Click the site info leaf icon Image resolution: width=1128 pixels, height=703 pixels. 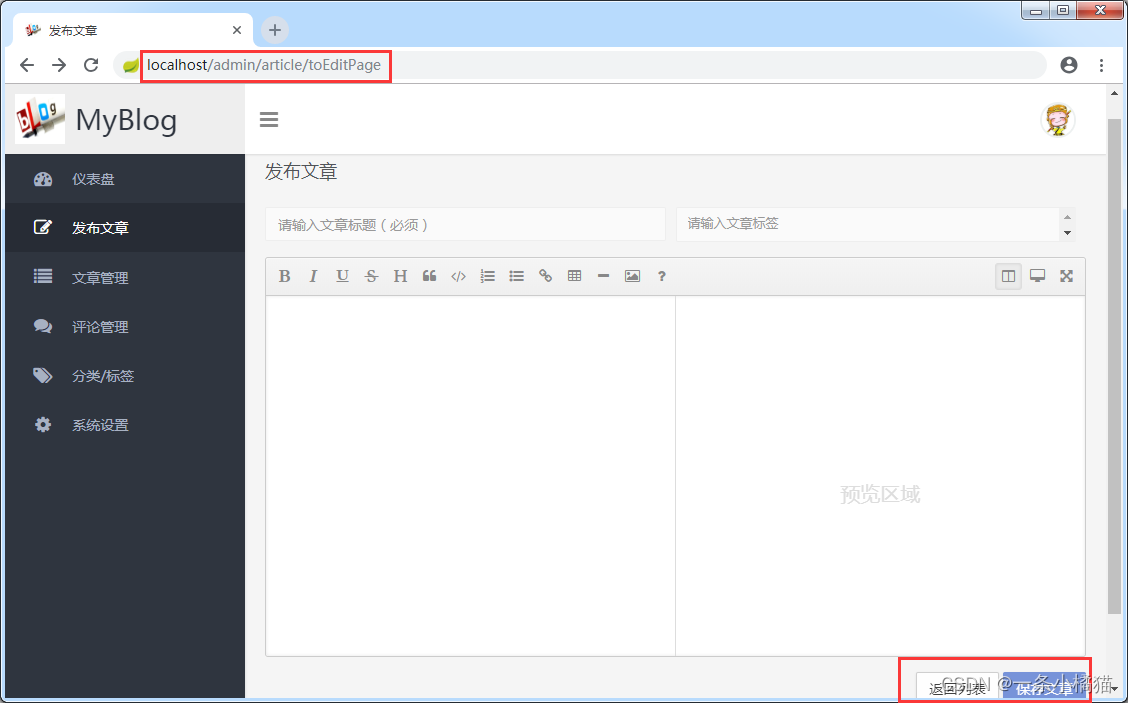coord(130,65)
